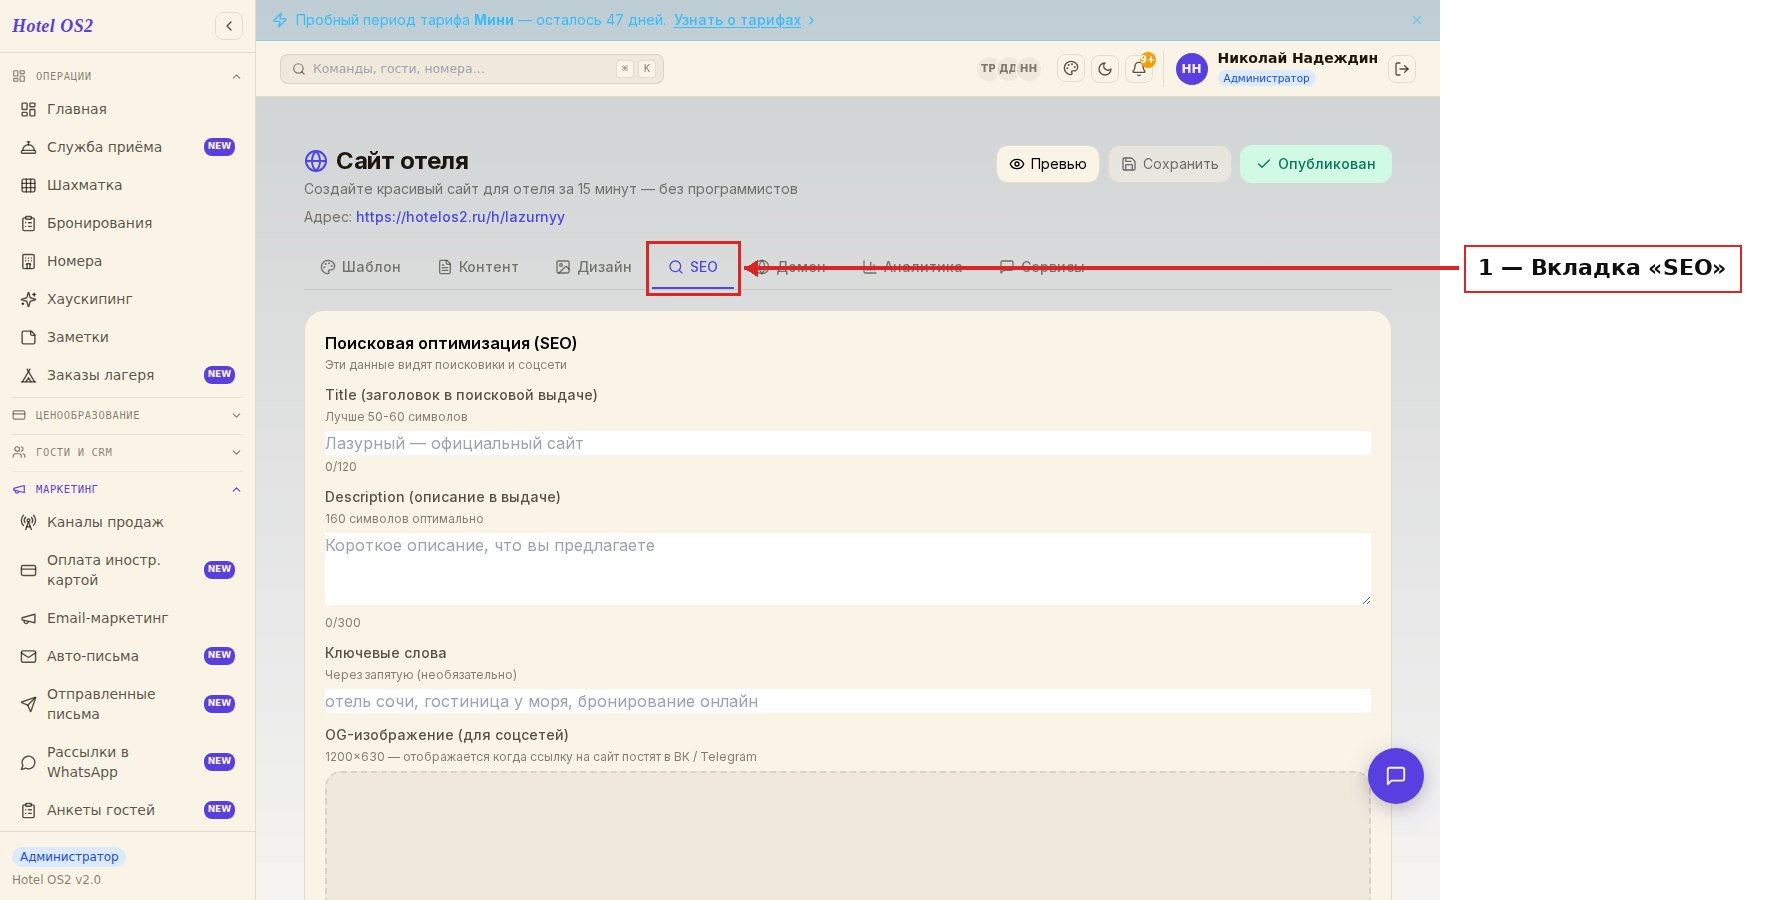Open Хаускипинг in sidebar
This screenshot has width=1765, height=900.
127,299
